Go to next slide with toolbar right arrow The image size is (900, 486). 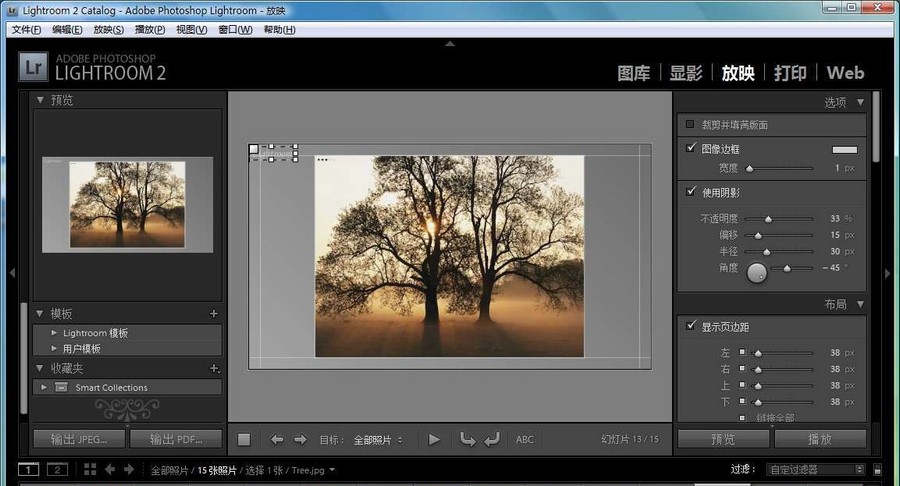pyautogui.click(x=300, y=439)
